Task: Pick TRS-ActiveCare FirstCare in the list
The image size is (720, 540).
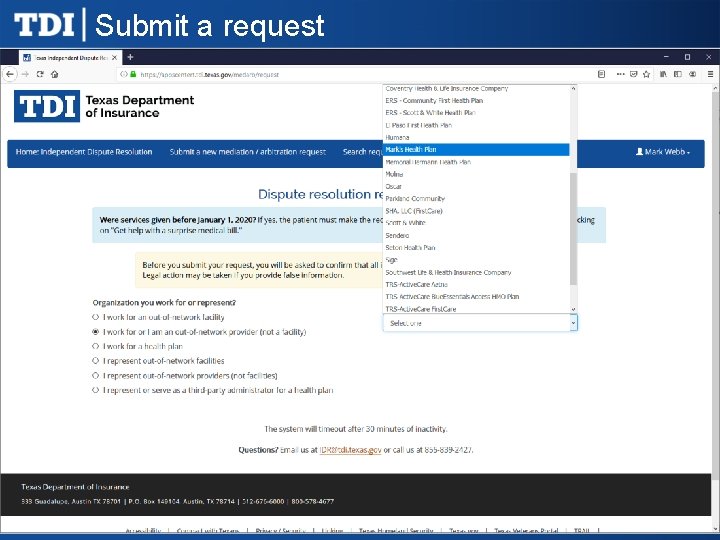Action: tap(476, 309)
